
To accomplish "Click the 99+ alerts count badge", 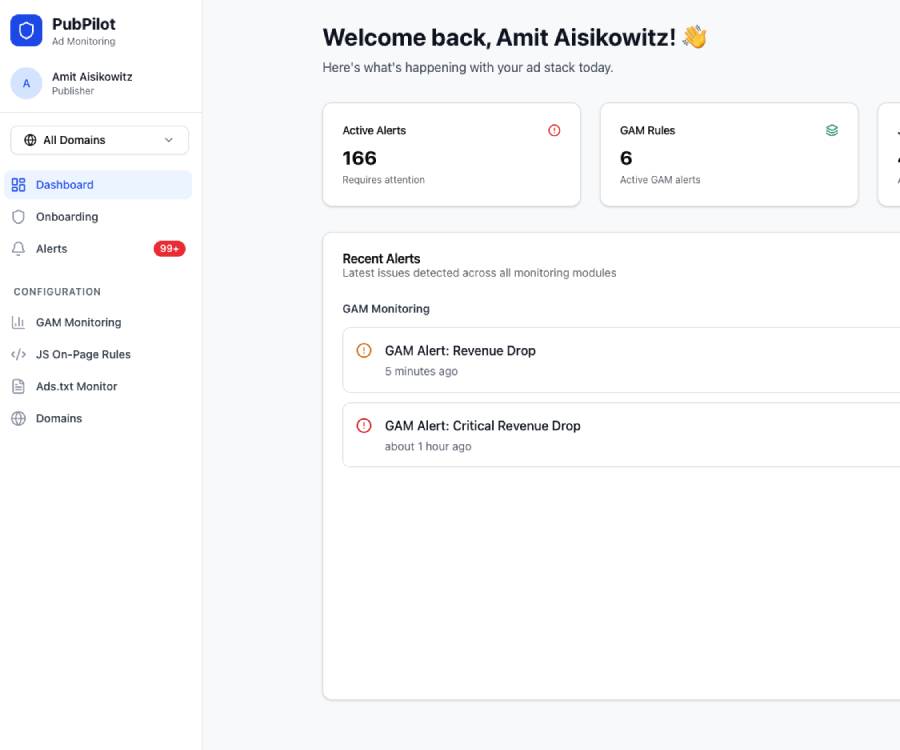I will tap(169, 249).
